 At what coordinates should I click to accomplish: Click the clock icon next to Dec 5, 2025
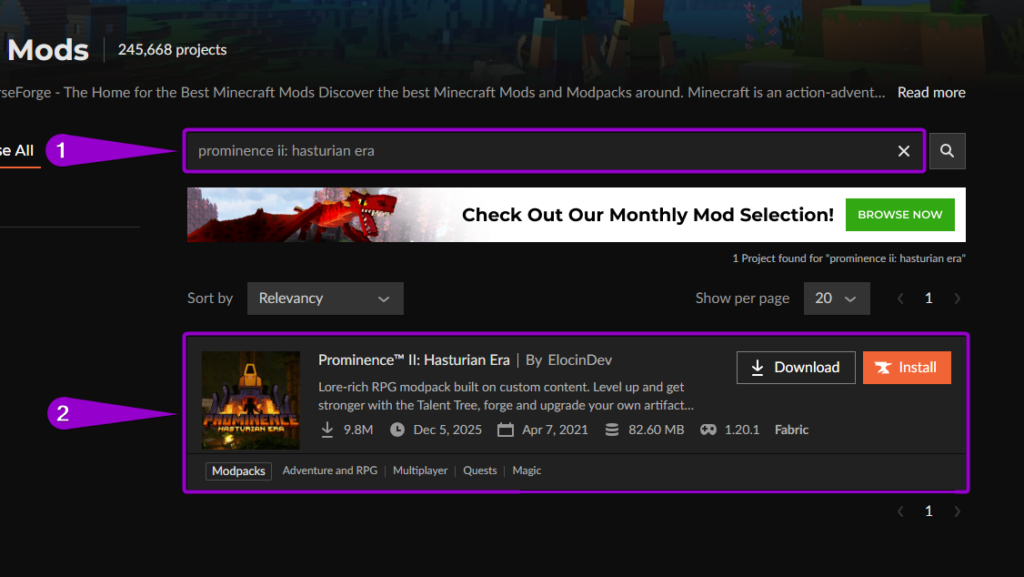[x=399, y=429]
